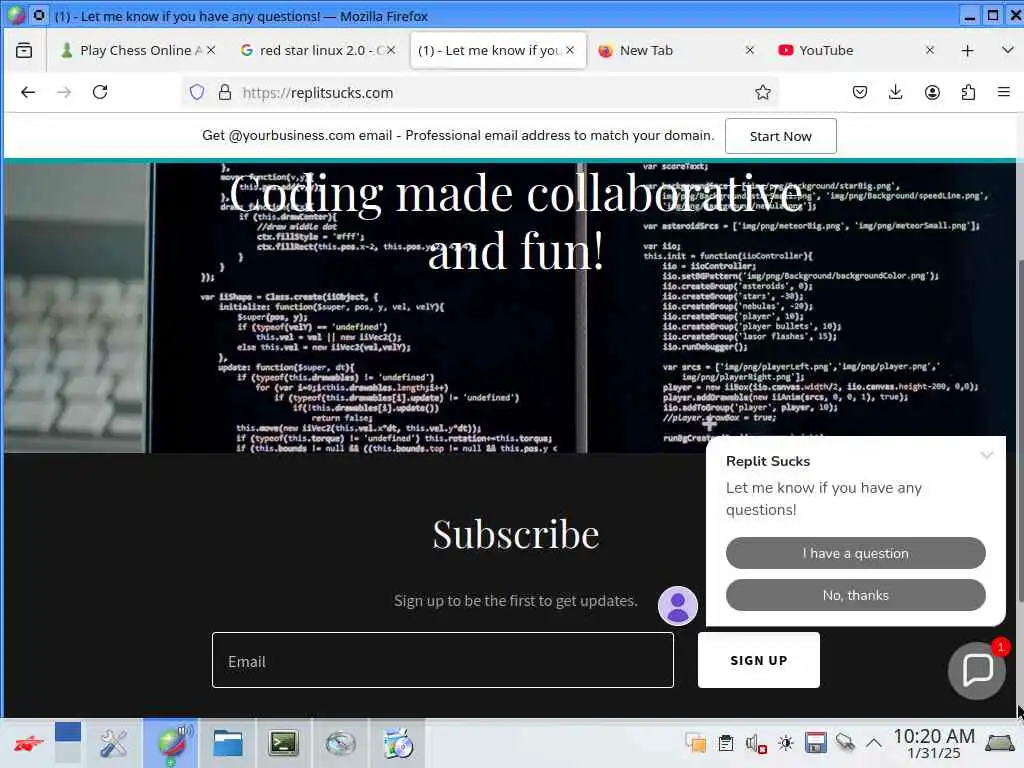The image size is (1024, 768).
Task: Click the Start Now button
Action: tap(780, 136)
